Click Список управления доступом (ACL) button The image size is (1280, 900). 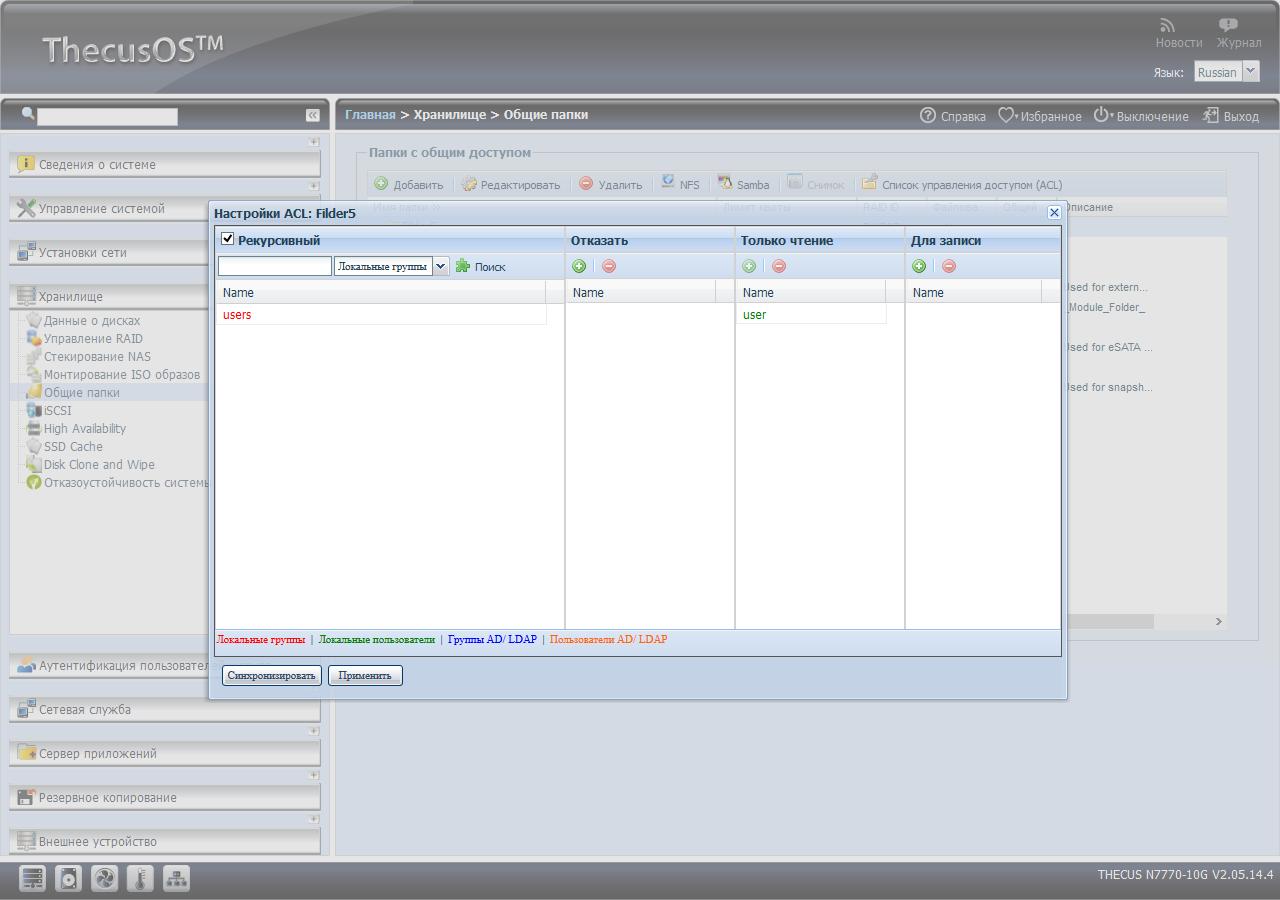click(x=962, y=185)
